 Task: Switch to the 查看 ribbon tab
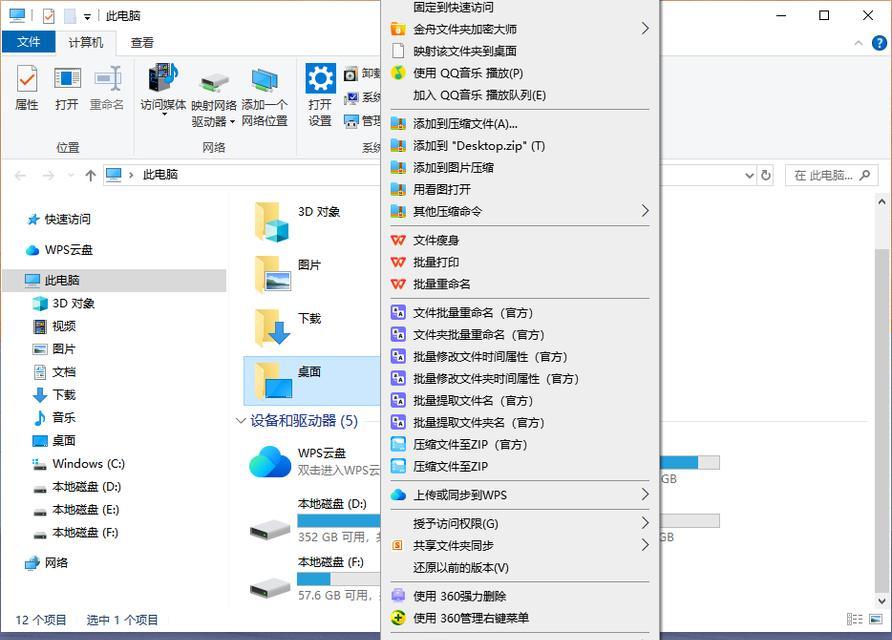tap(142, 43)
